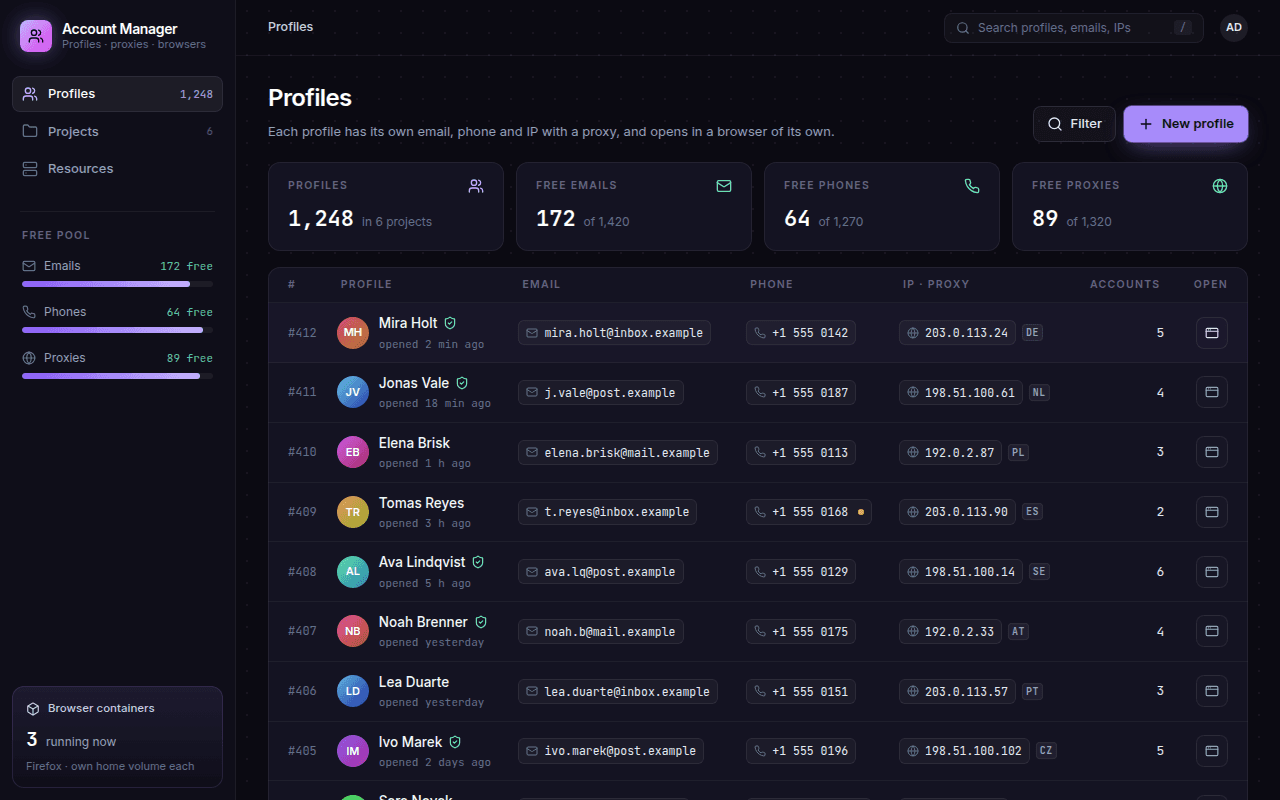The image size is (1280, 800).
Task: Click the Account Manager logo icon
Action: click(x=36, y=36)
